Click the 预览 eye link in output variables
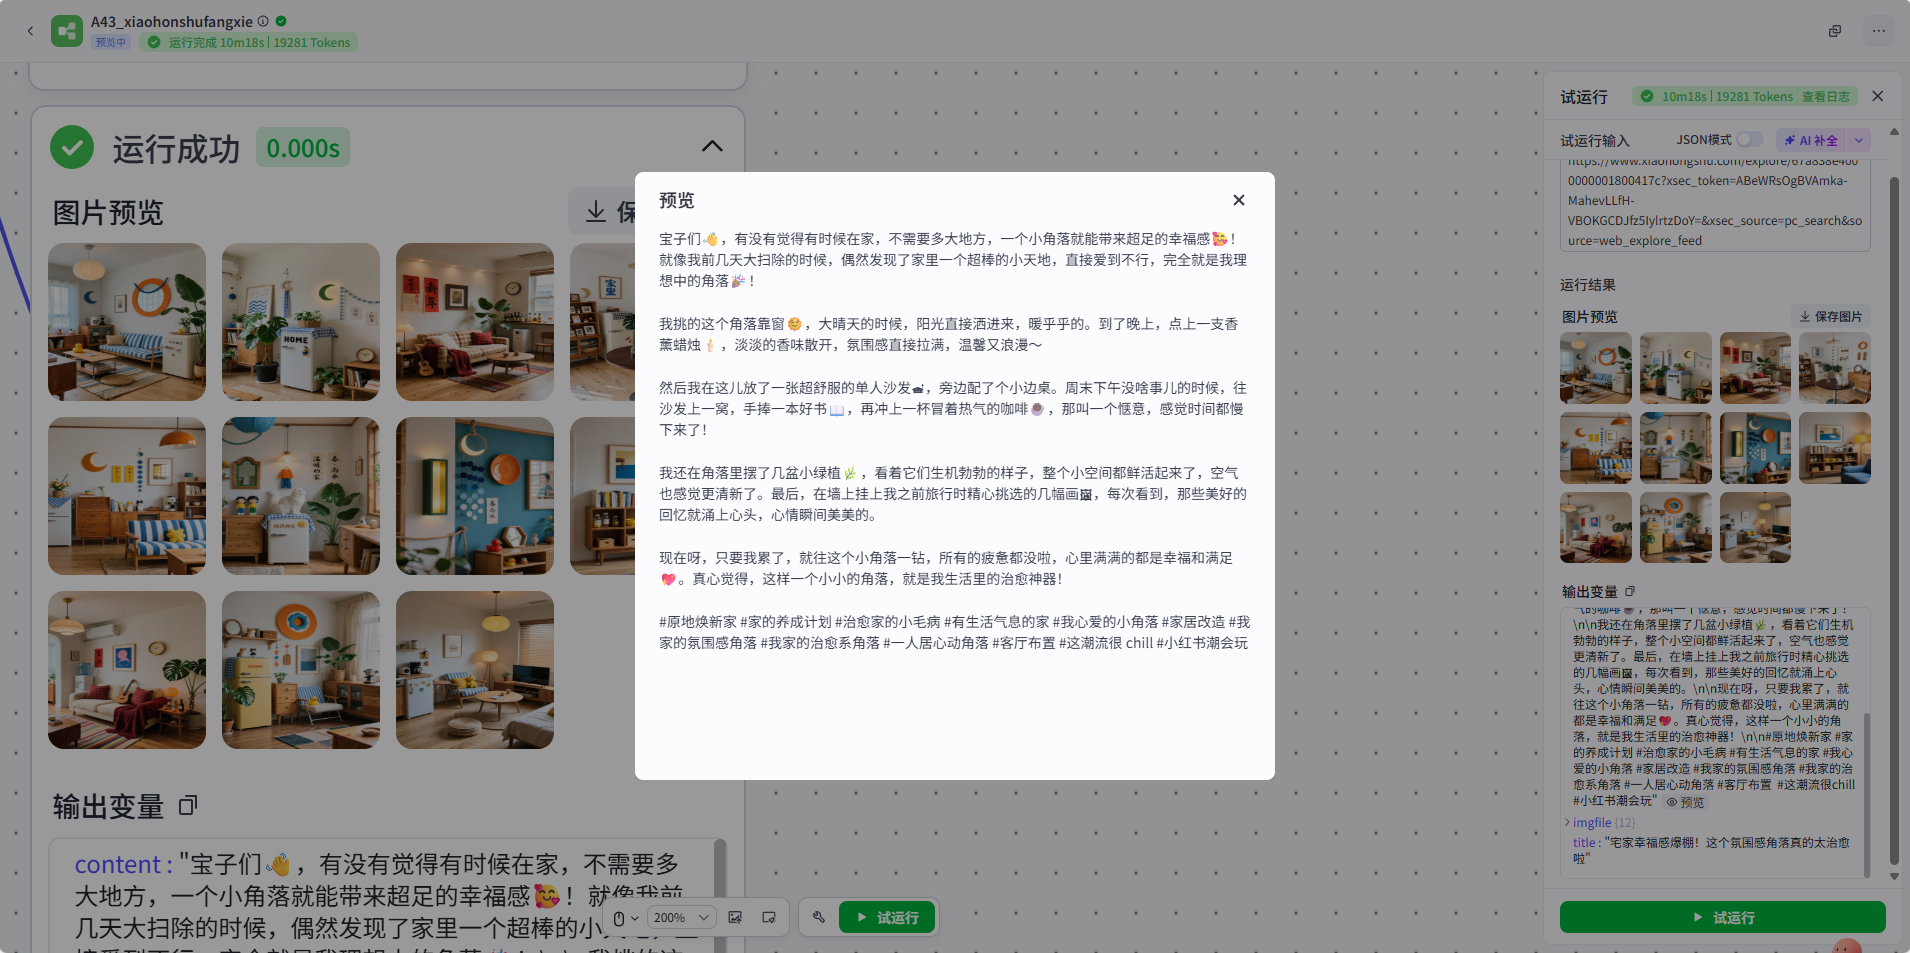The image size is (1910, 953). (x=1685, y=802)
